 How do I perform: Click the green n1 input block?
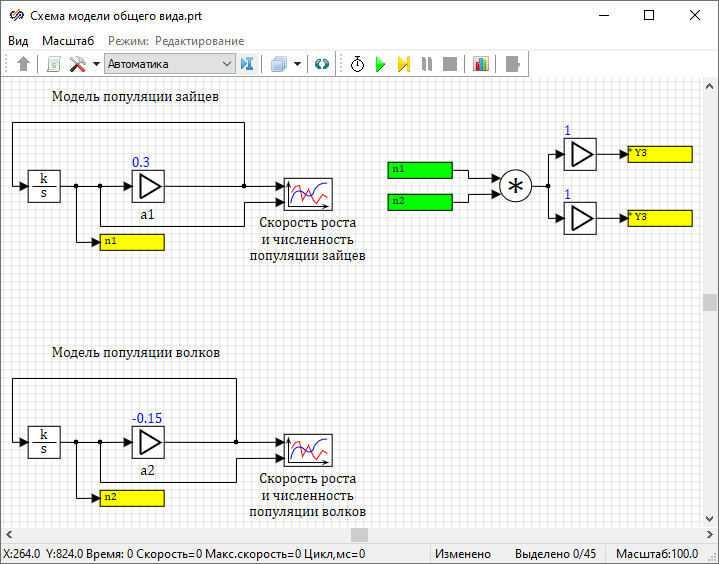[x=420, y=170]
